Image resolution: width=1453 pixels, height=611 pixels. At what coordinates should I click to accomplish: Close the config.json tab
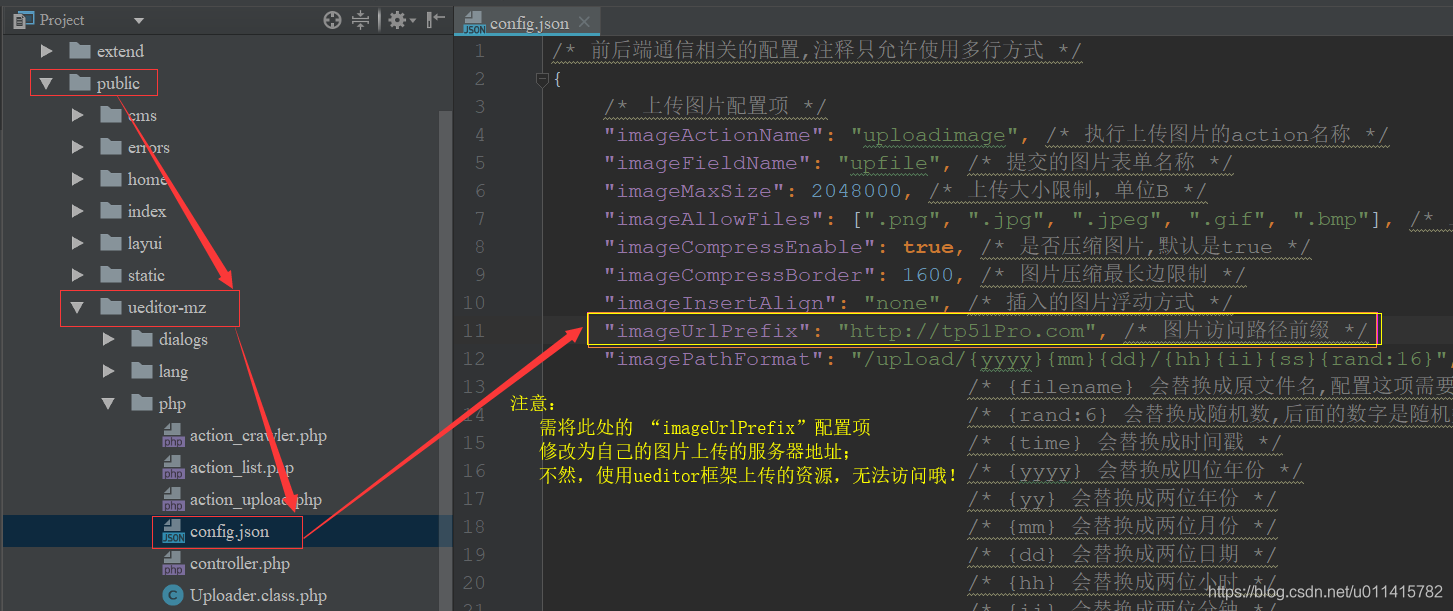[x=586, y=19]
